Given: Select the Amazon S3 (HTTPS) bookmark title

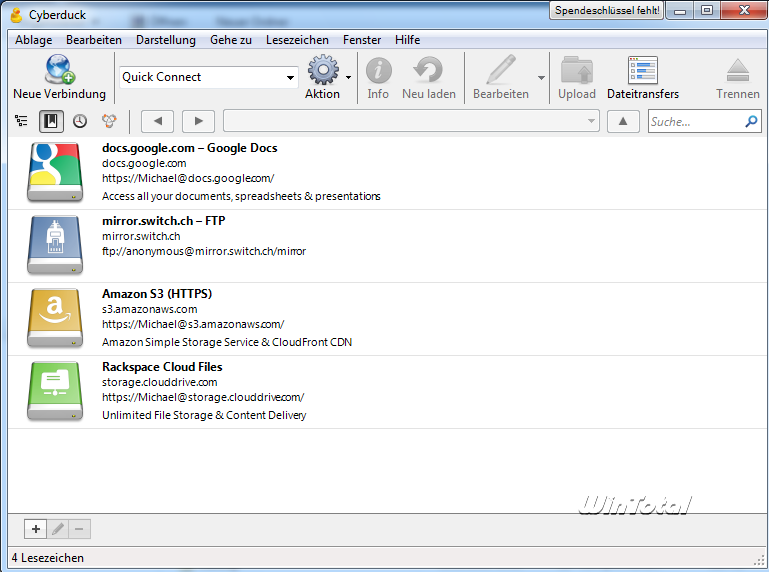Looking at the screenshot, I should click(x=157, y=294).
